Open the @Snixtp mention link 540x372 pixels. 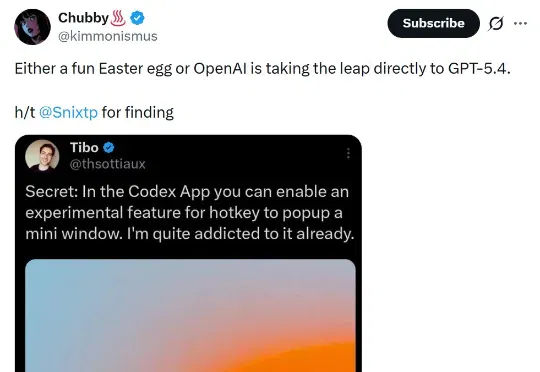click(68, 113)
